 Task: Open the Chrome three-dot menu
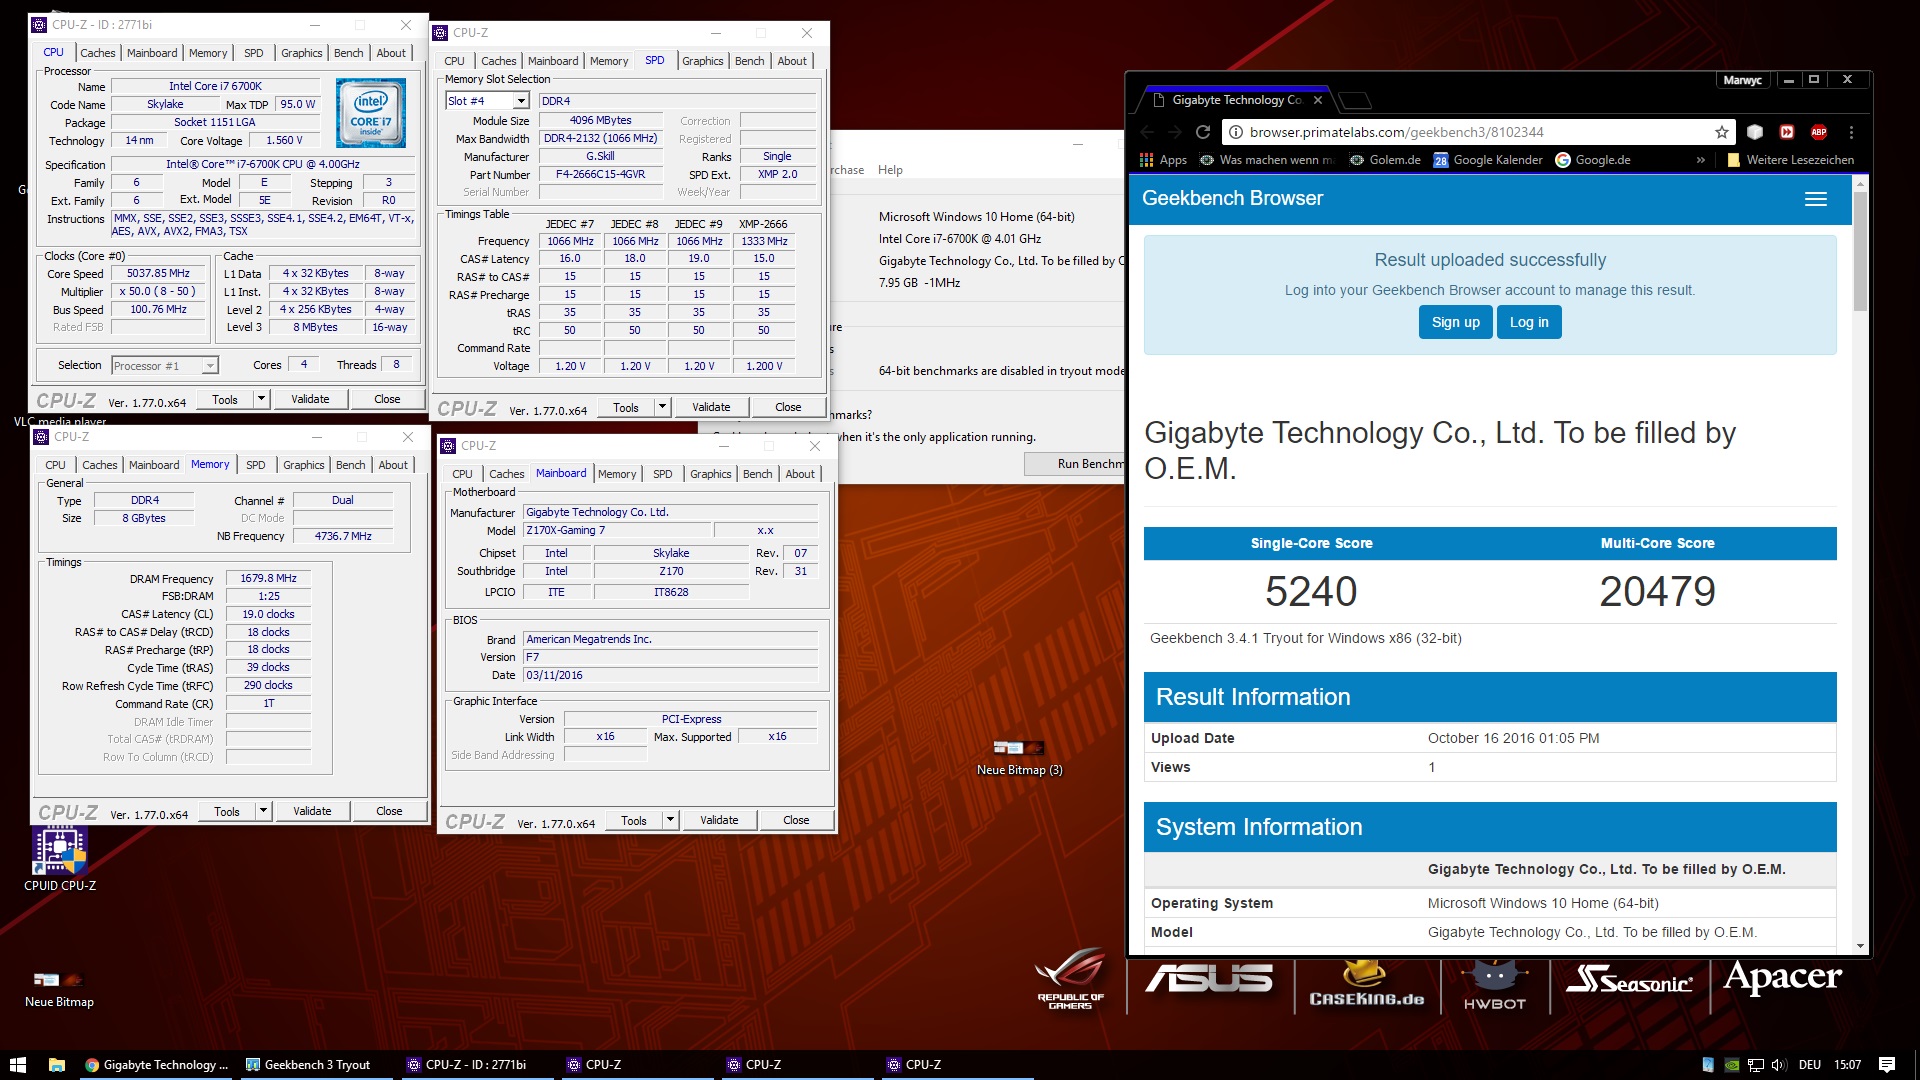[1851, 132]
